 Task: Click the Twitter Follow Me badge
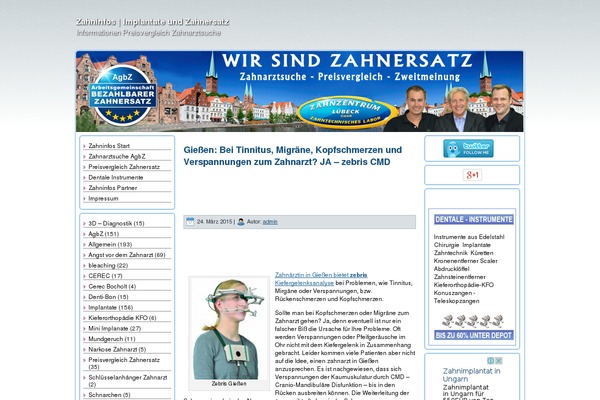coord(468,149)
